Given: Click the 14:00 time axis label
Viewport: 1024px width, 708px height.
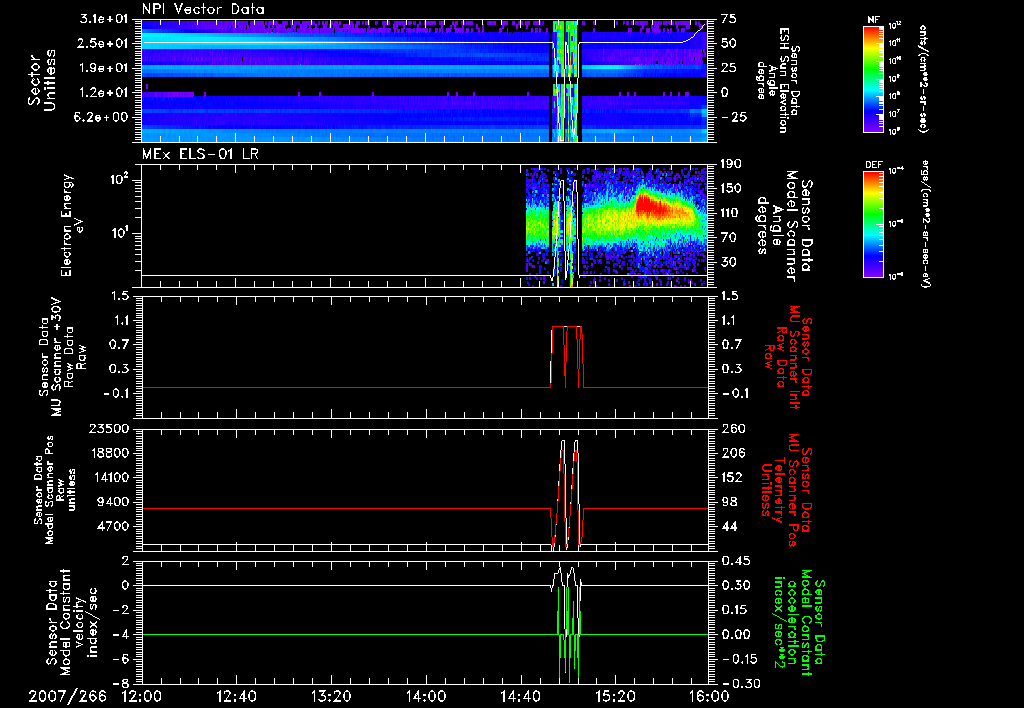Looking at the screenshot, I should (x=426, y=696).
